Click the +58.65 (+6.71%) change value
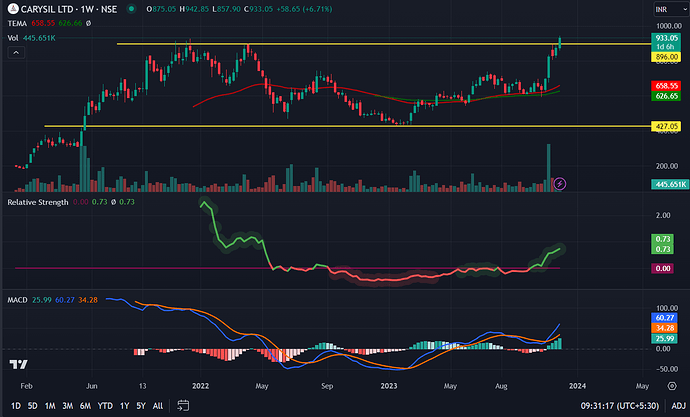This screenshot has height=417, width=690. point(304,9)
